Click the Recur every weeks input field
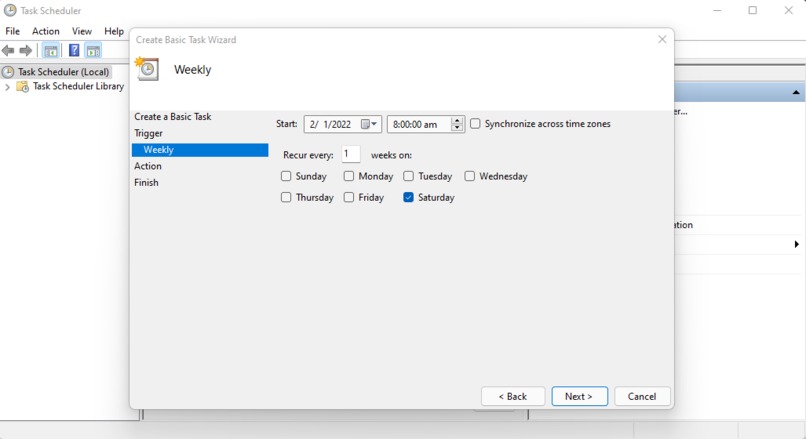 (351, 154)
